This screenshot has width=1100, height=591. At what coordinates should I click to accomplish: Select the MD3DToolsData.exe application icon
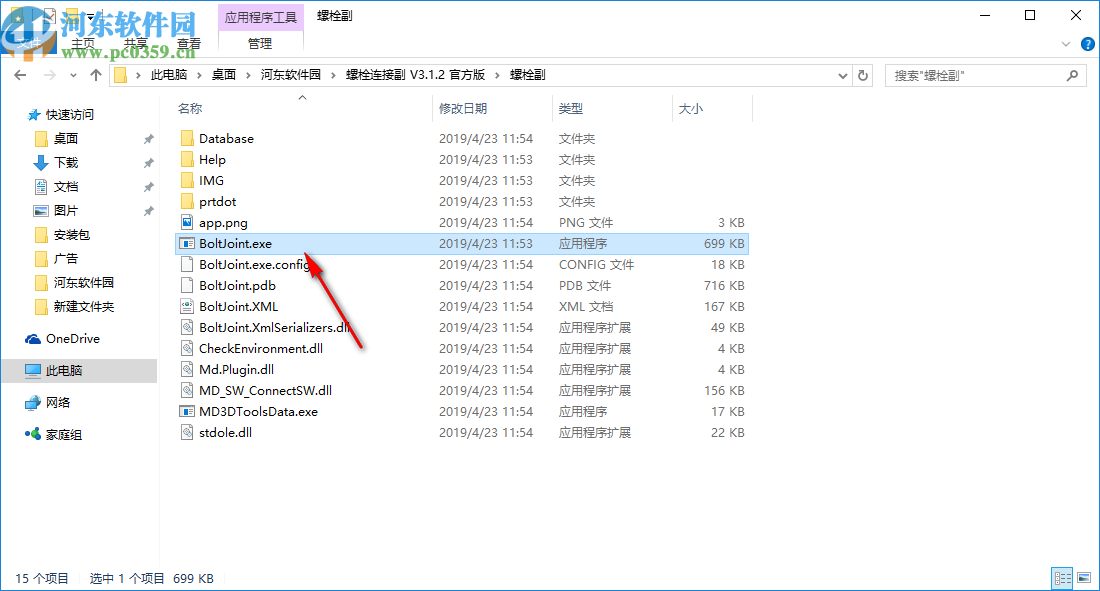click(187, 412)
